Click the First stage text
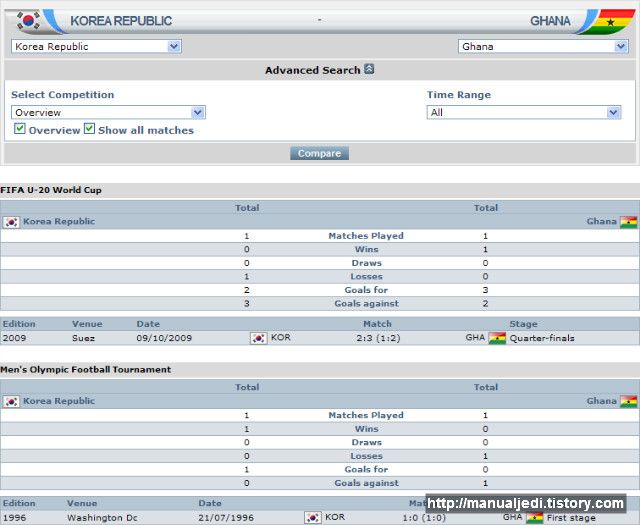The height and width of the screenshot is (525, 640). [x=571, y=518]
